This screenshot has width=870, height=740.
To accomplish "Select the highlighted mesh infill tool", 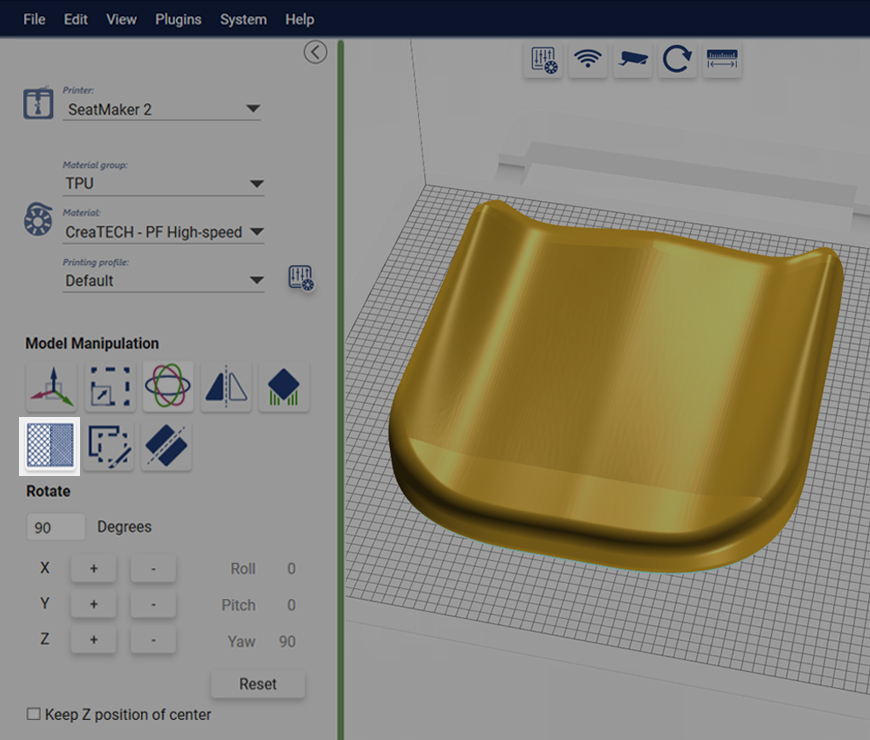I will point(50,445).
